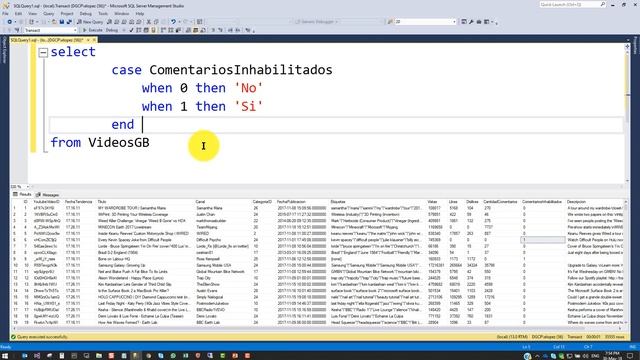Click the Decrease Indent icon
The height and width of the screenshot is (360, 640).
click(x=230, y=30)
